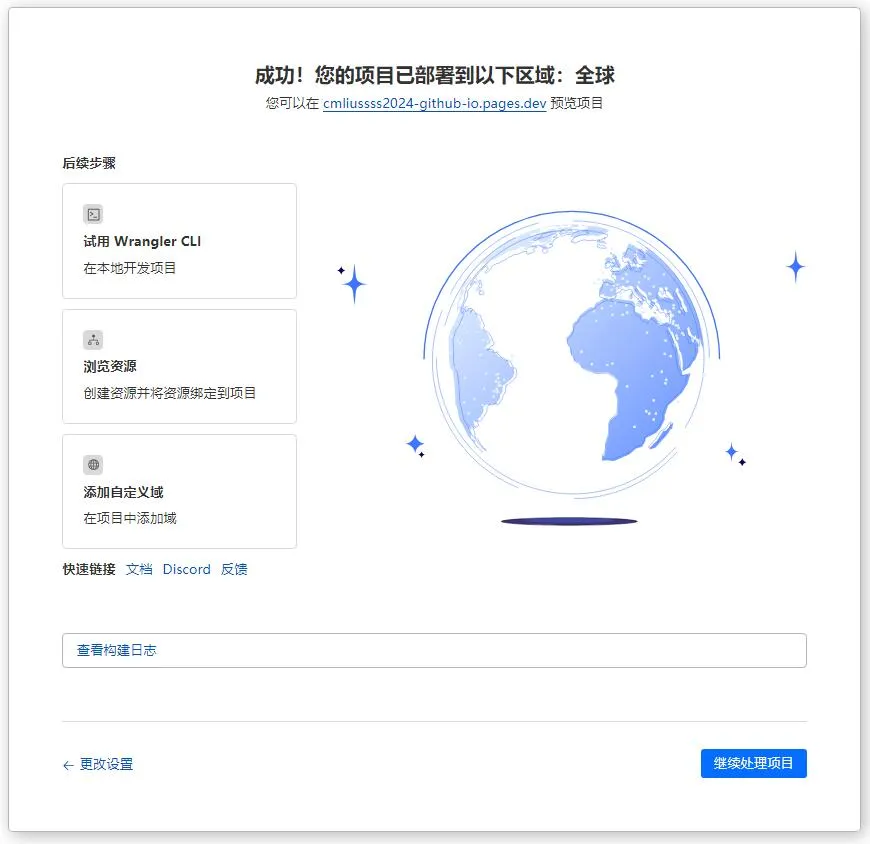Click the terminal icon on Wrangler CLI card
The height and width of the screenshot is (844, 870).
coord(92,213)
